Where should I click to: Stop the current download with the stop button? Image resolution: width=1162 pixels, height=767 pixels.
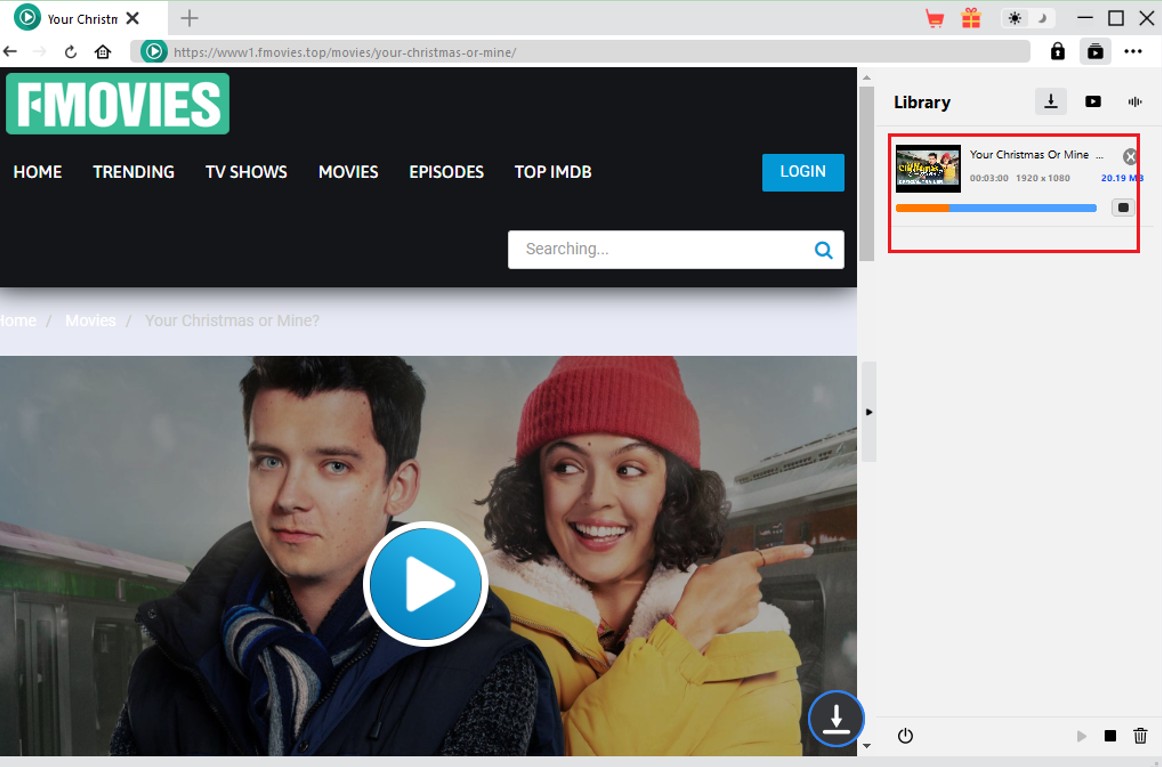click(1123, 208)
